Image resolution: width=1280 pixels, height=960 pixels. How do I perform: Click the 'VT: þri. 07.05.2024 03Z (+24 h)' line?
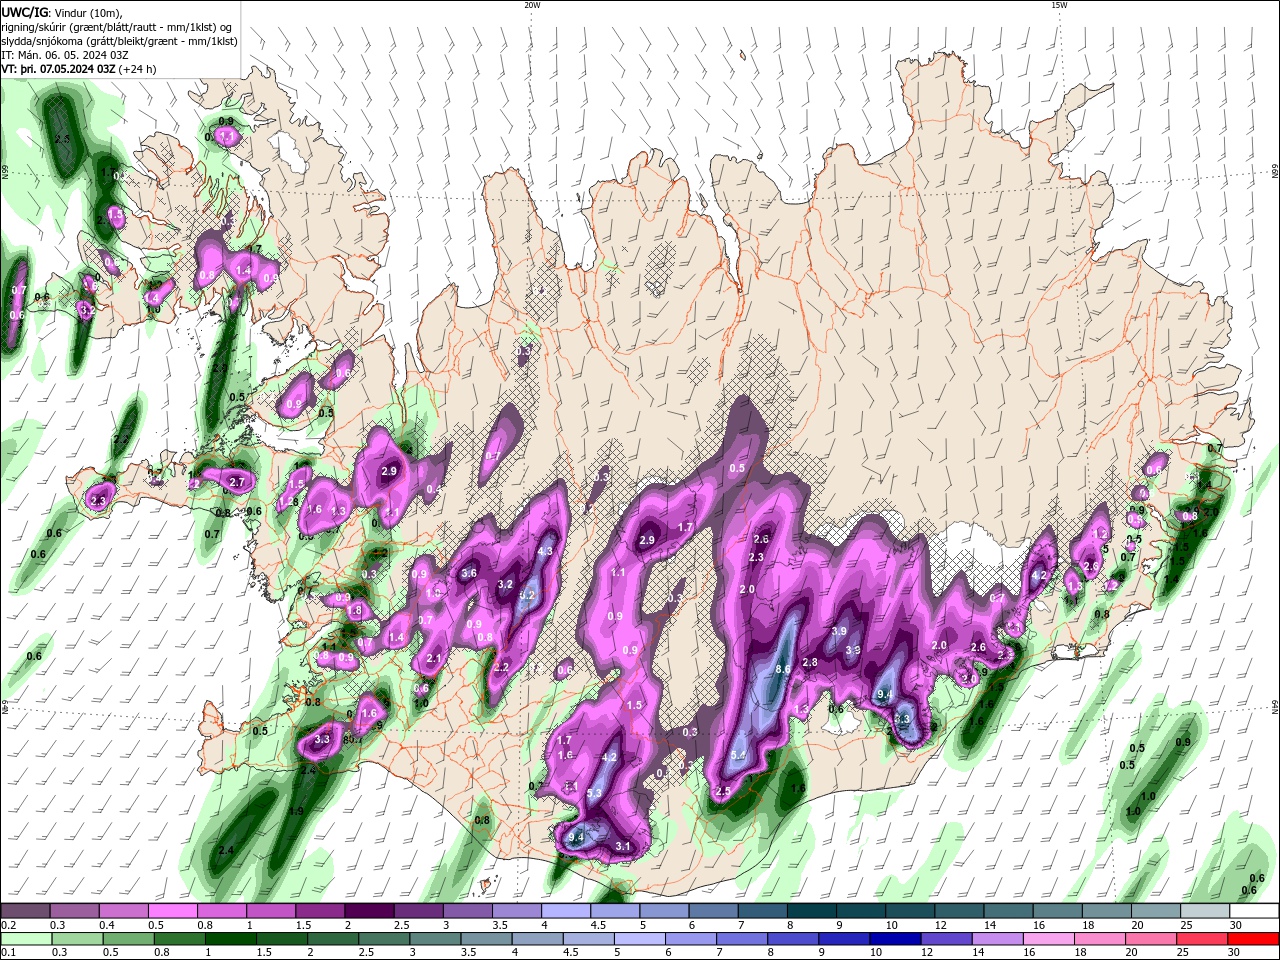pyautogui.click(x=79, y=69)
